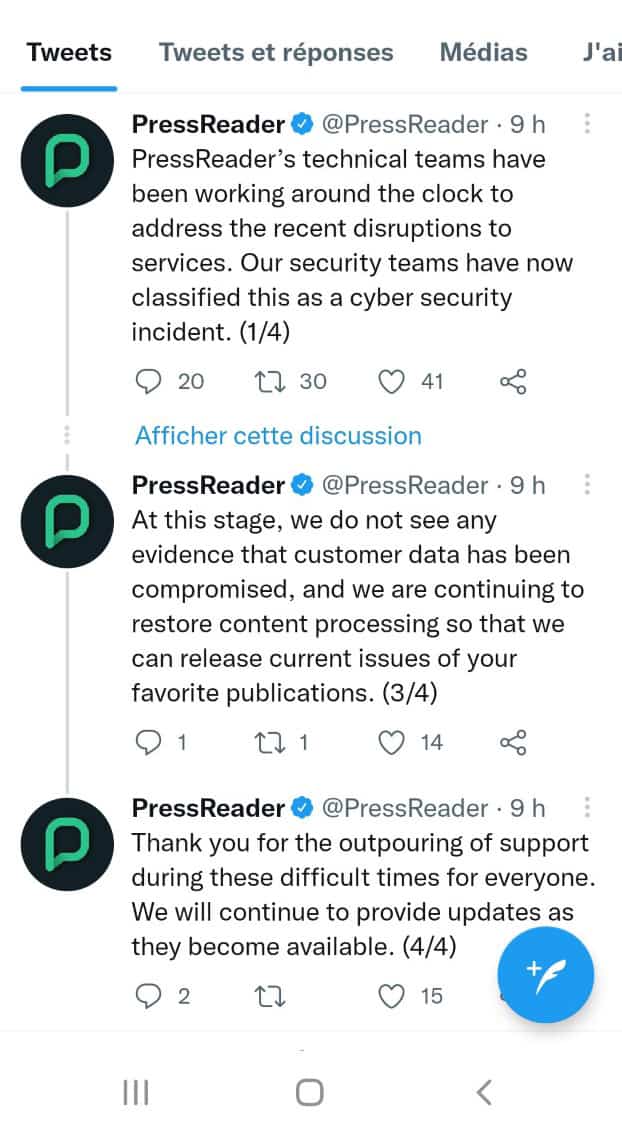
Task: Switch to the Médias tab
Action: [483, 52]
